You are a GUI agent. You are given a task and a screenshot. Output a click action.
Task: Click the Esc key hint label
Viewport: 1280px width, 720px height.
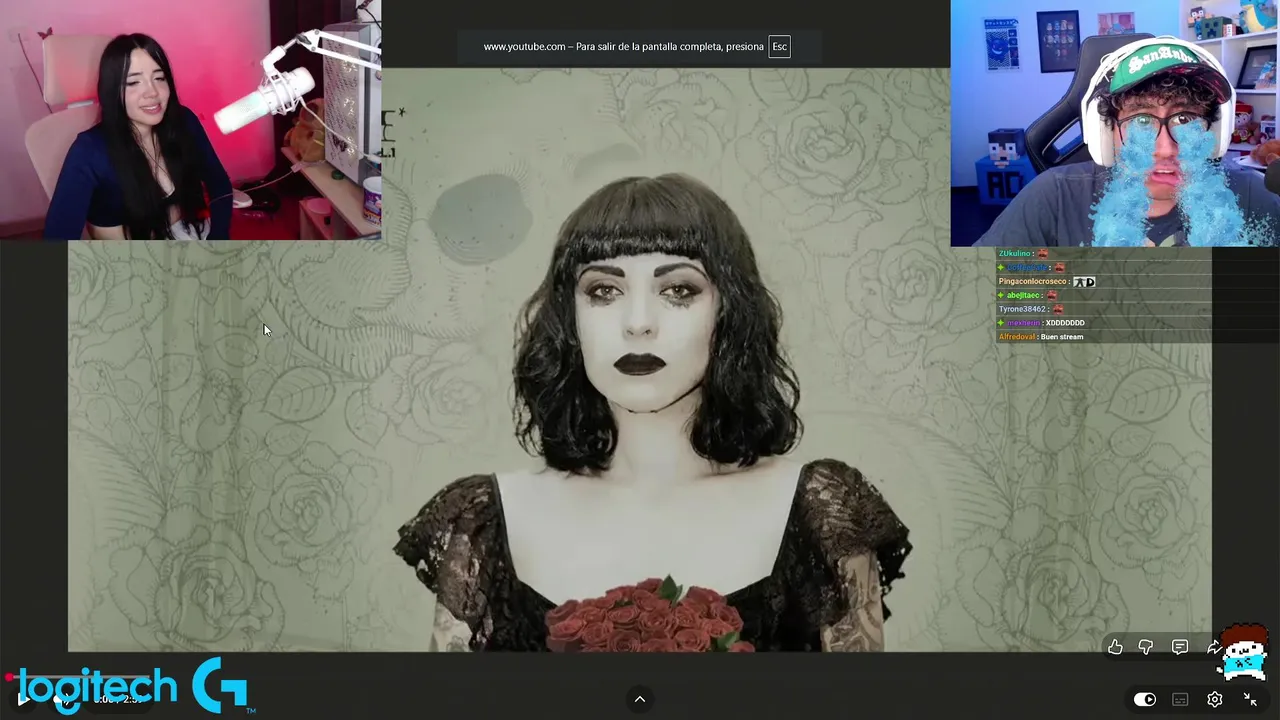(779, 46)
